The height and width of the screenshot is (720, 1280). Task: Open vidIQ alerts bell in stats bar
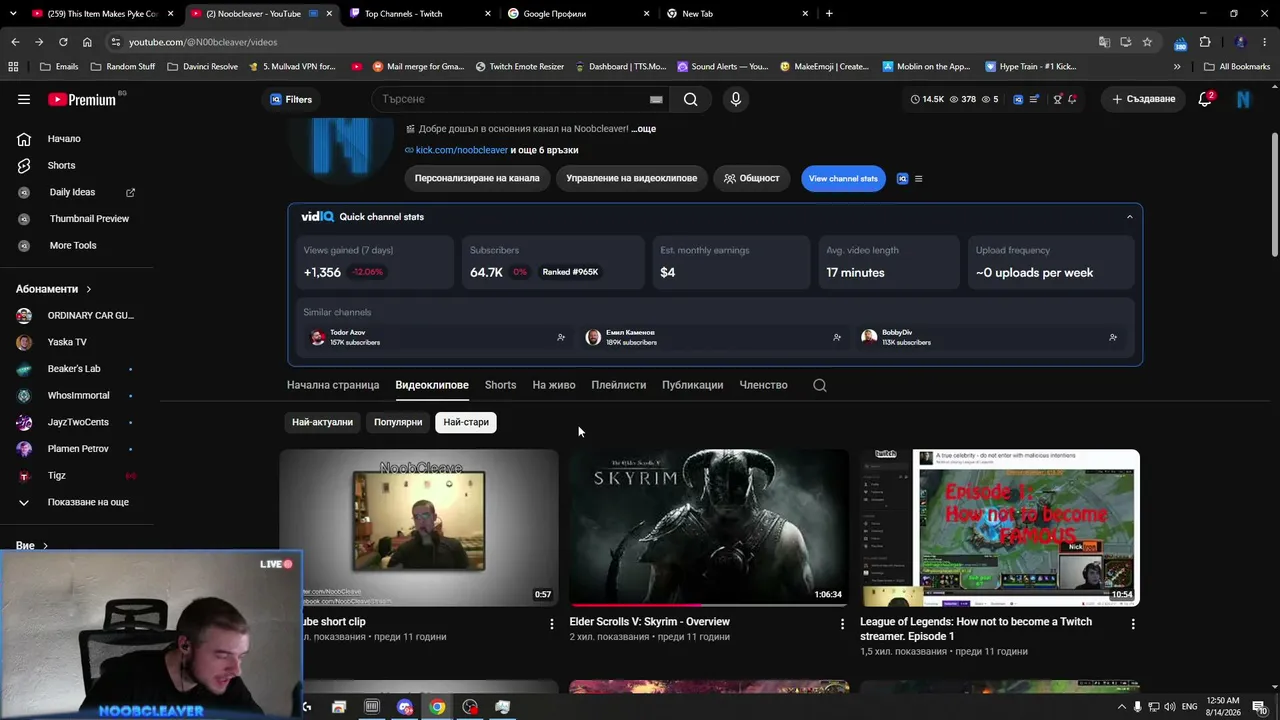pyautogui.click(x=1072, y=99)
